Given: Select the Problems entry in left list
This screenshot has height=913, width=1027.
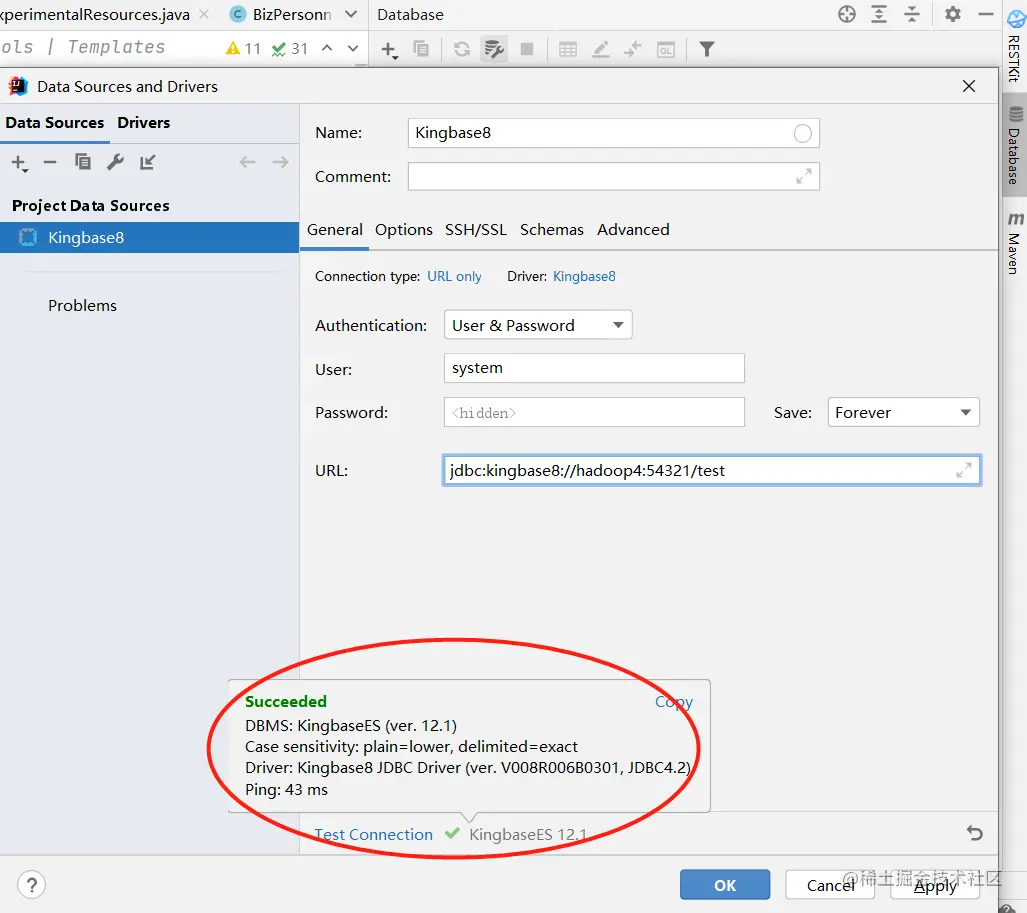Looking at the screenshot, I should click(x=83, y=306).
